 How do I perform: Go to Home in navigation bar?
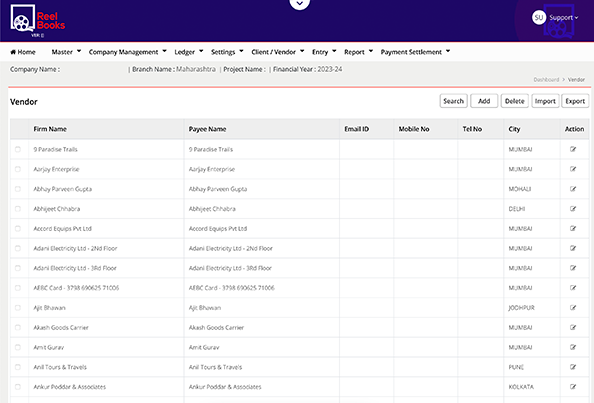tap(23, 52)
